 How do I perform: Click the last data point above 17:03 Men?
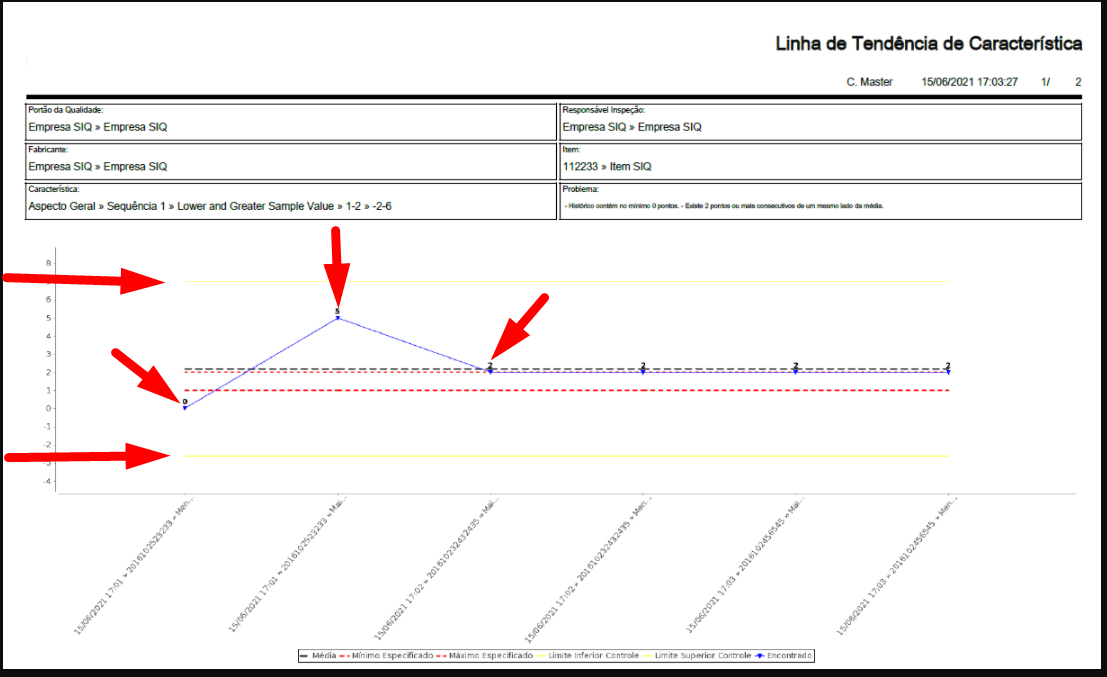coord(948,371)
